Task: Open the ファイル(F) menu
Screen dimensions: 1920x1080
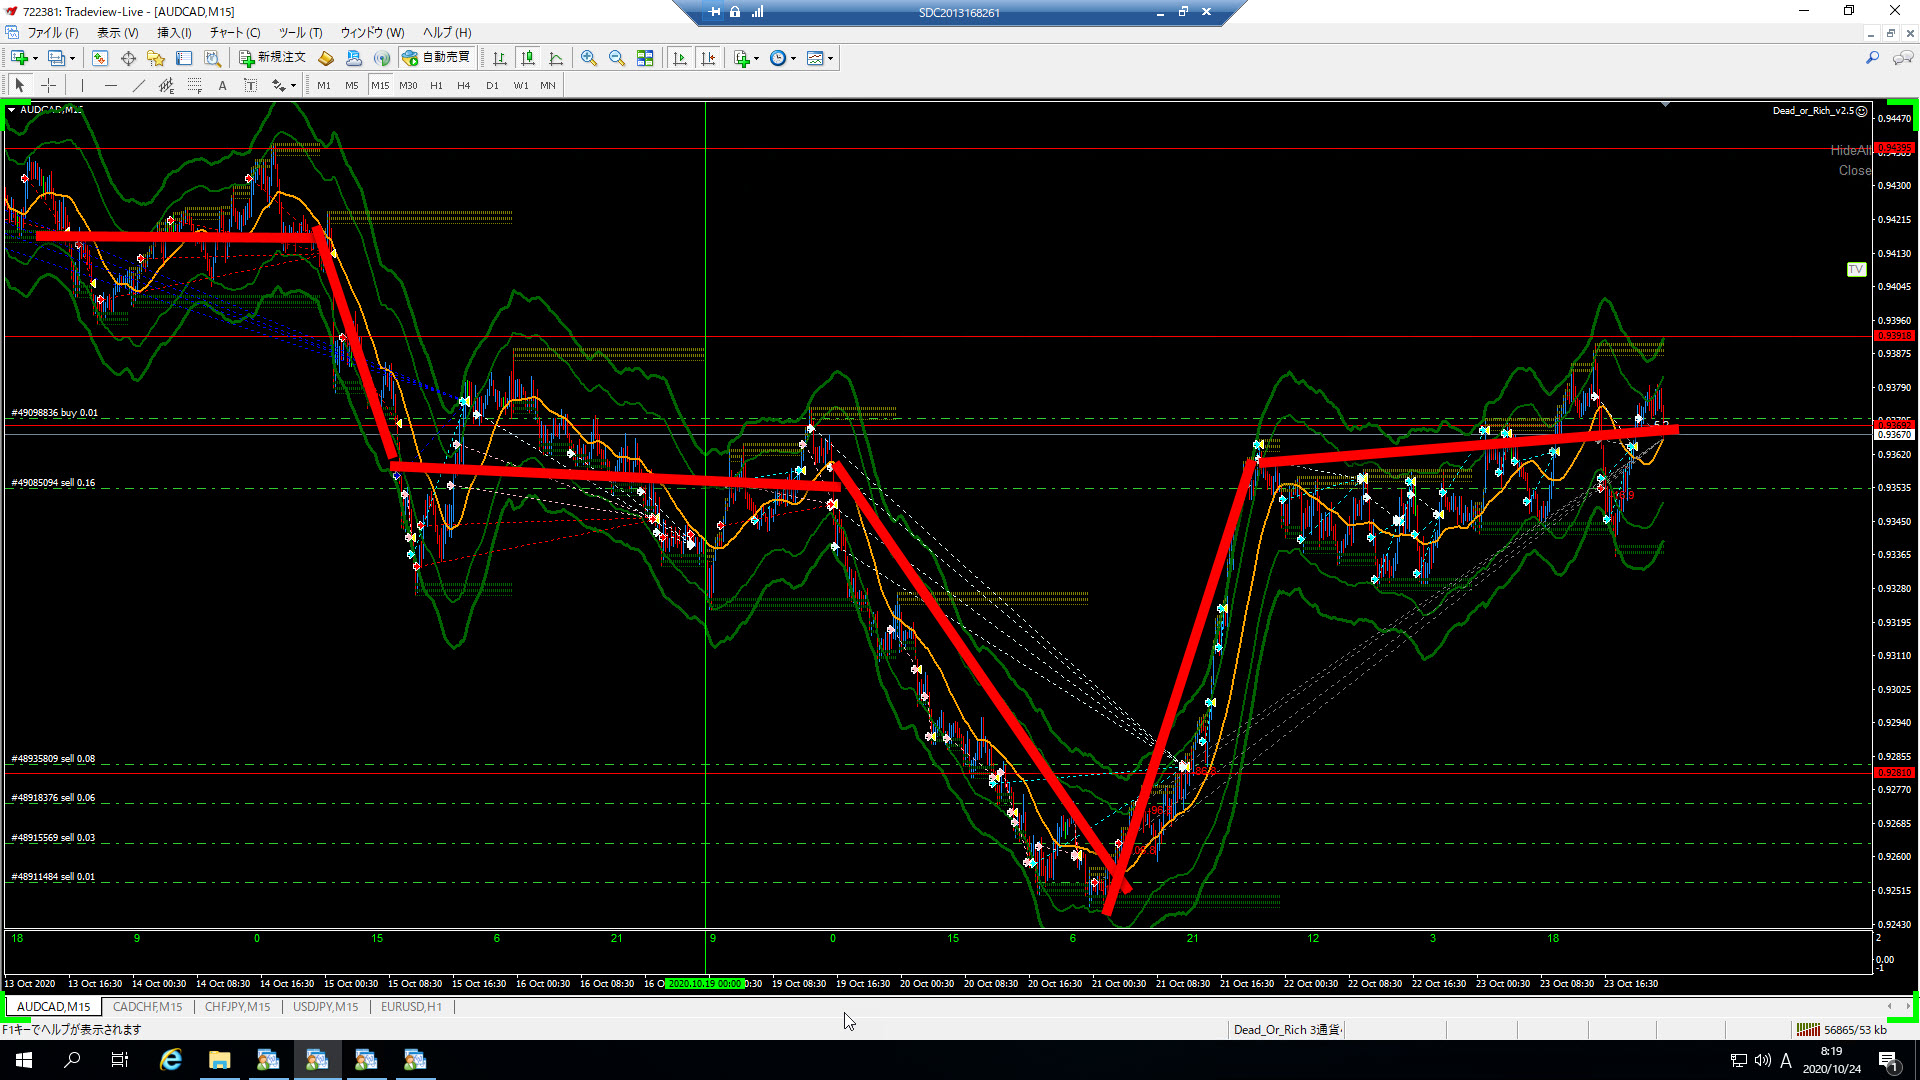Action: 52,32
